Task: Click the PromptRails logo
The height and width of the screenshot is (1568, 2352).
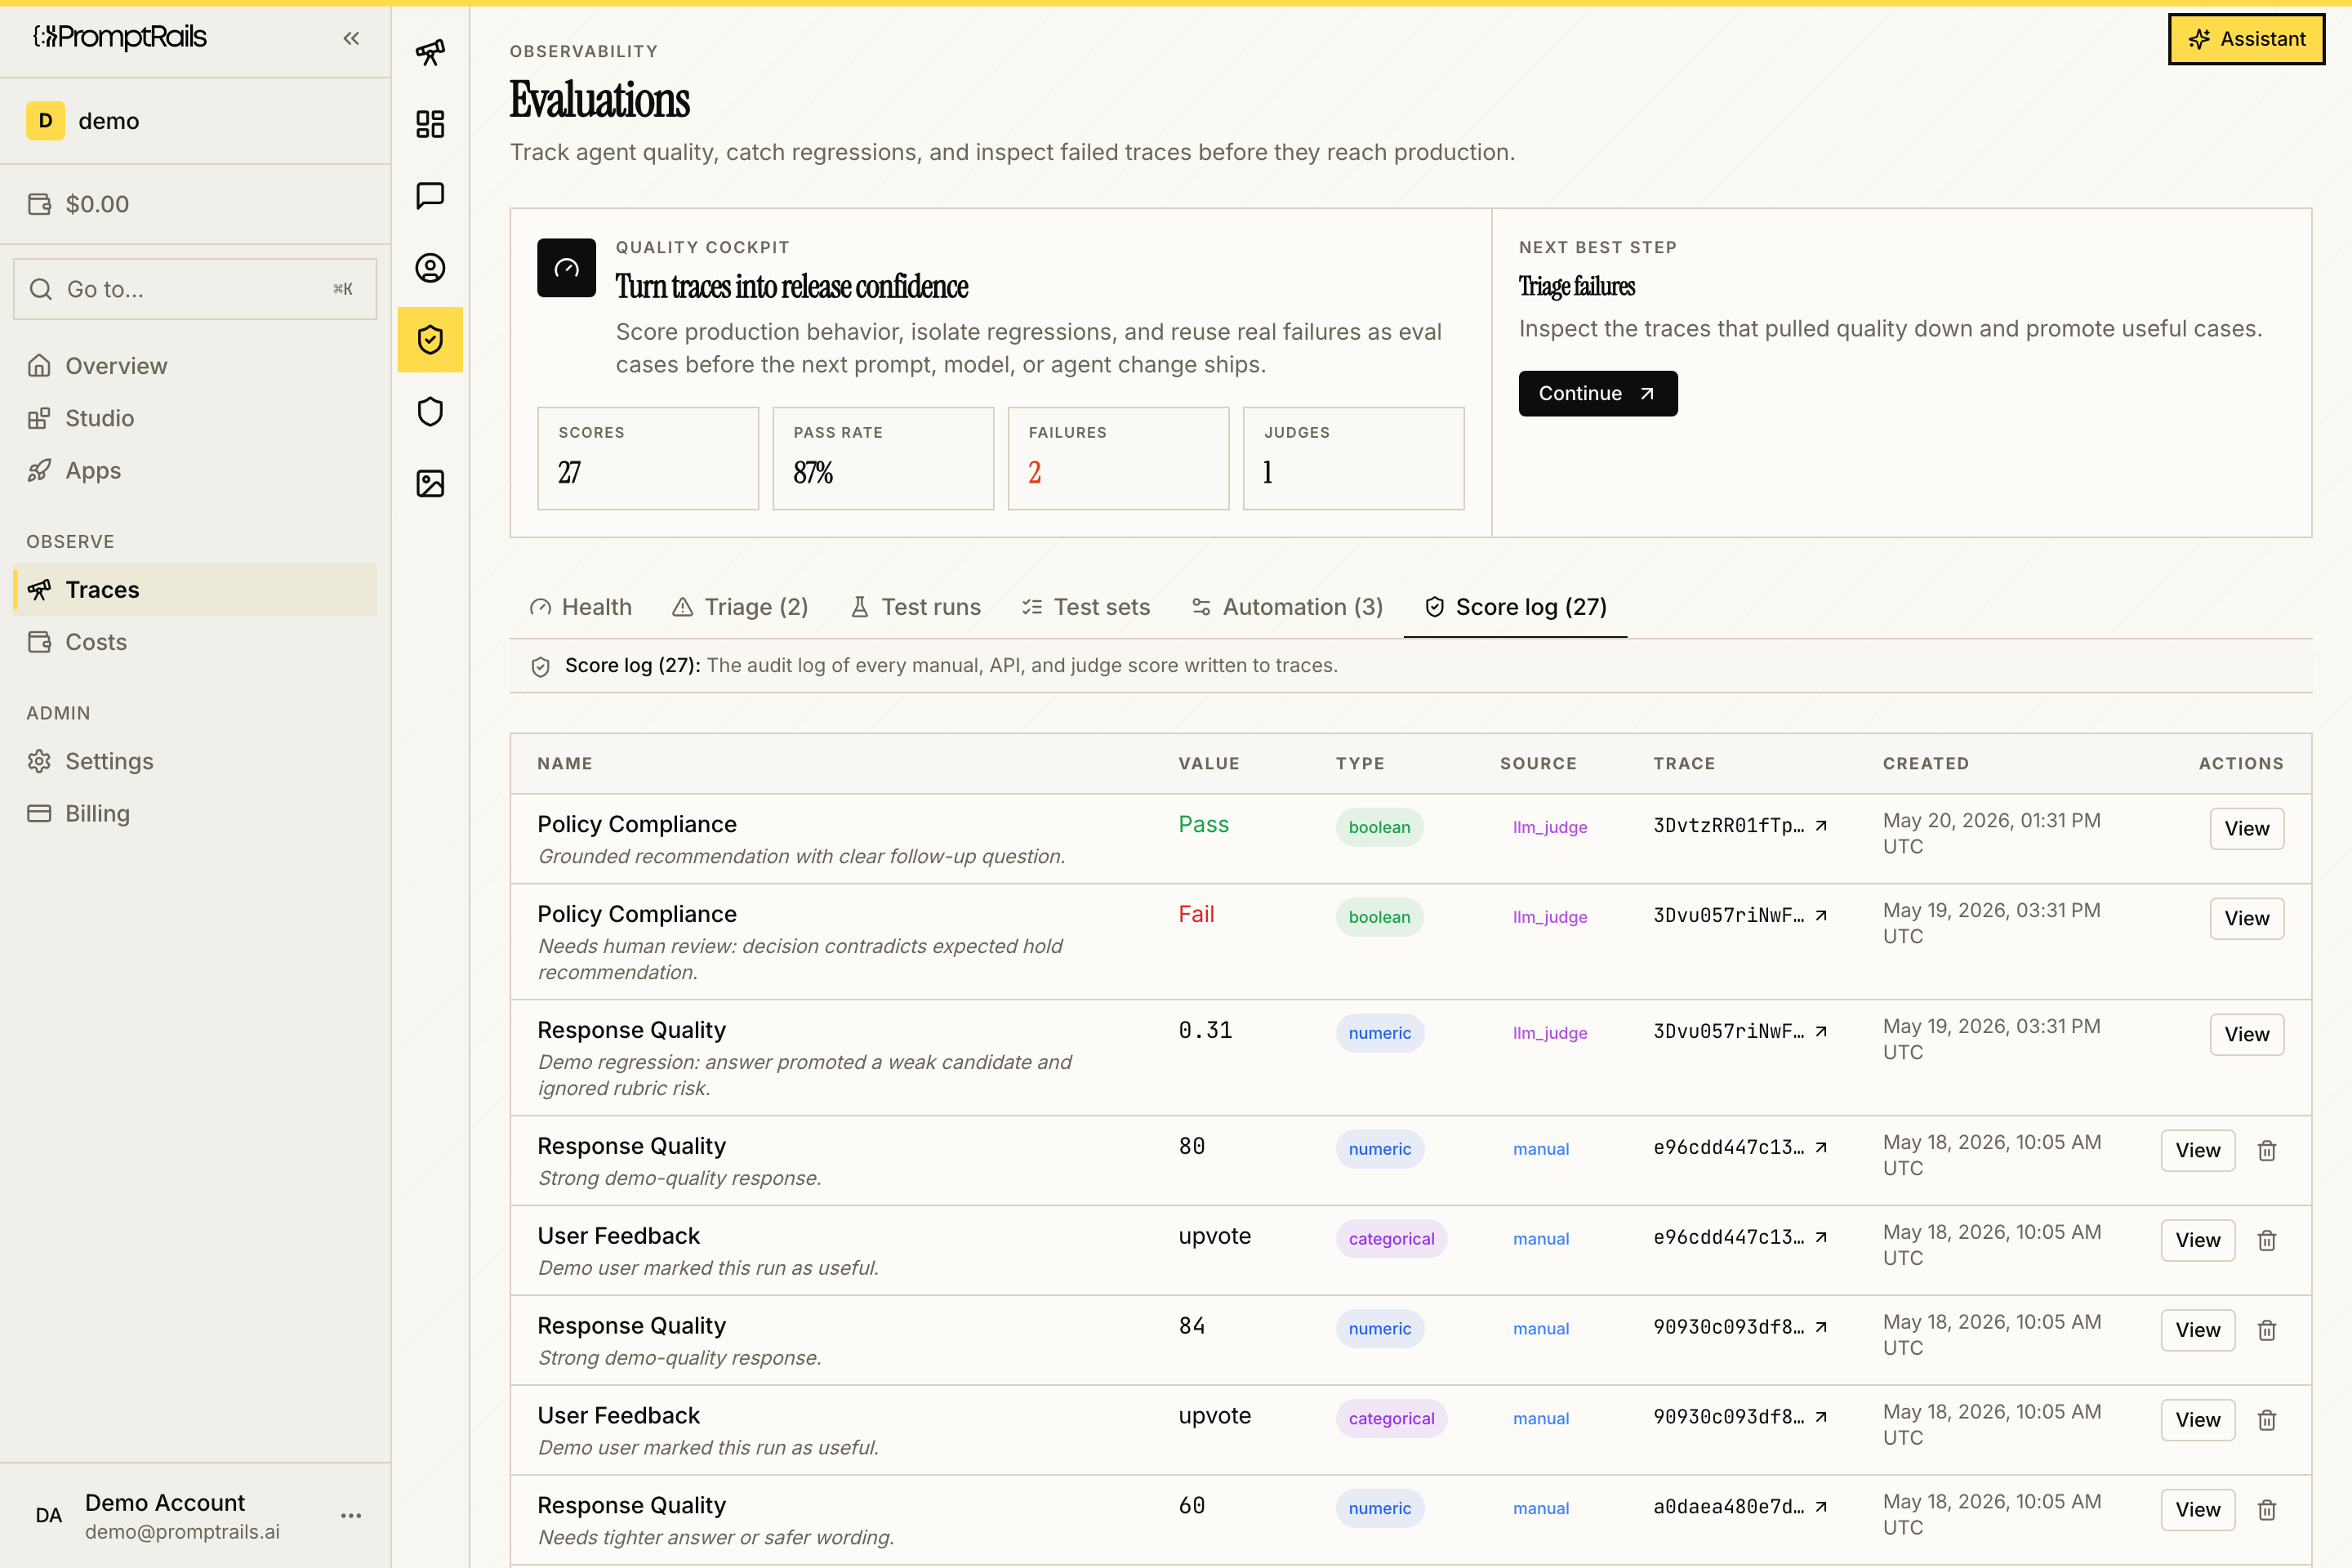Action: [x=120, y=37]
